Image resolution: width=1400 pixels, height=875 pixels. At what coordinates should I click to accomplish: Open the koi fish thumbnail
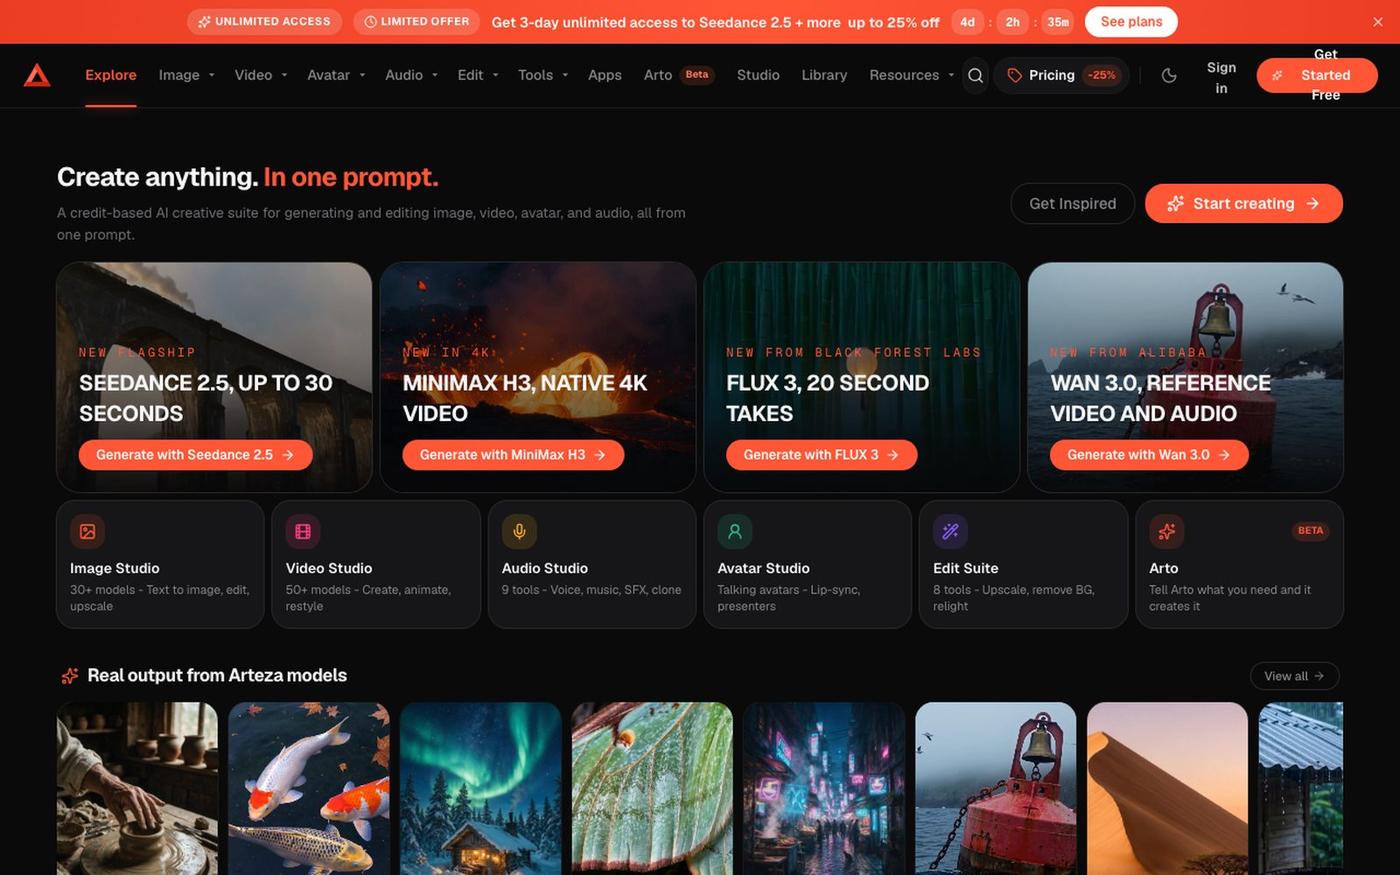point(309,788)
